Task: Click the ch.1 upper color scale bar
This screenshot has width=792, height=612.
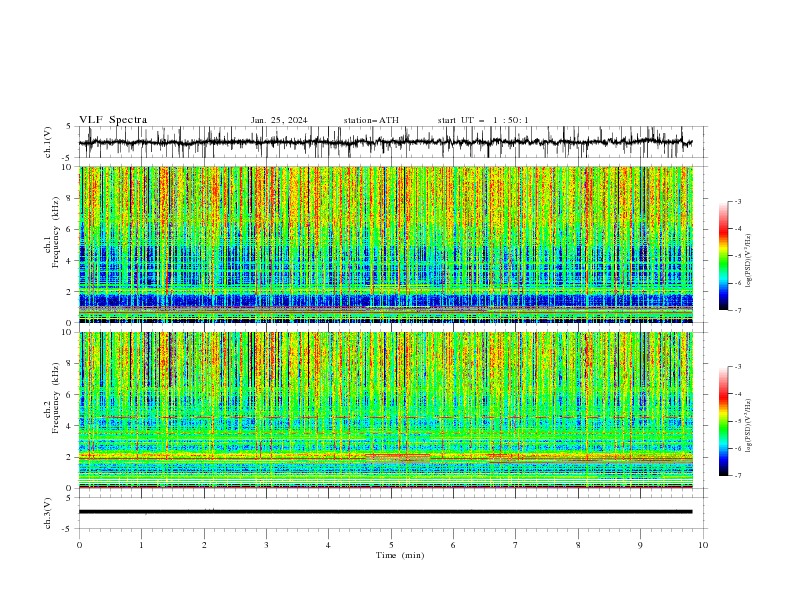Action: coord(723,256)
